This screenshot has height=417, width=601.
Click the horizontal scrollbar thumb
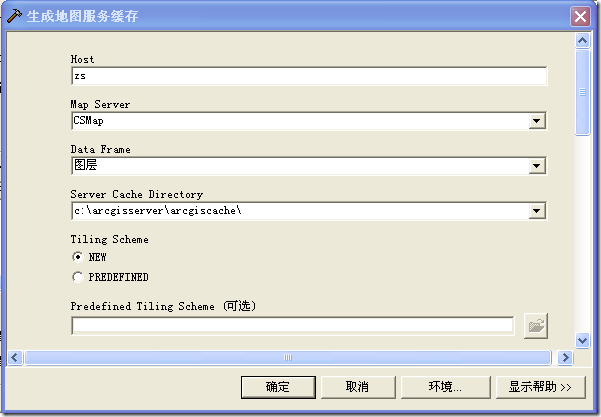coord(288,358)
